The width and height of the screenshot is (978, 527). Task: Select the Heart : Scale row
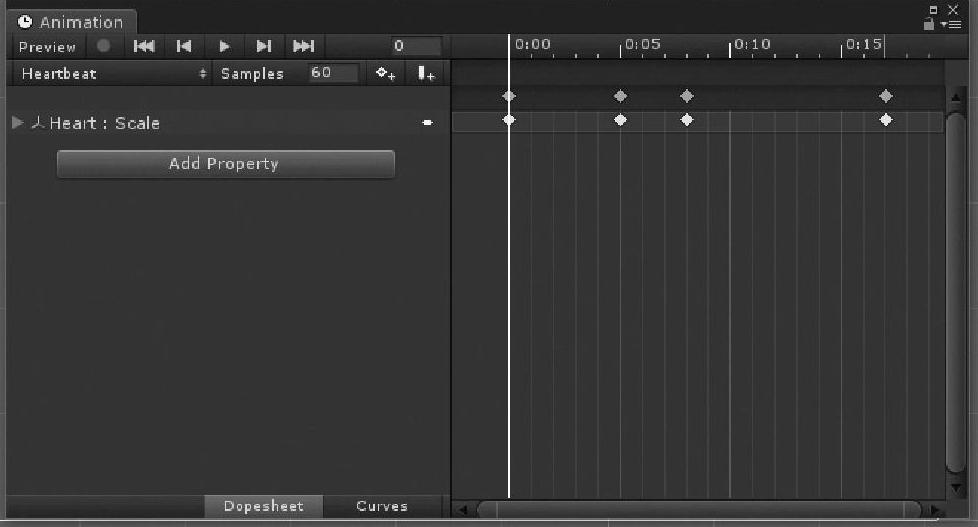click(x=228, y=123)
